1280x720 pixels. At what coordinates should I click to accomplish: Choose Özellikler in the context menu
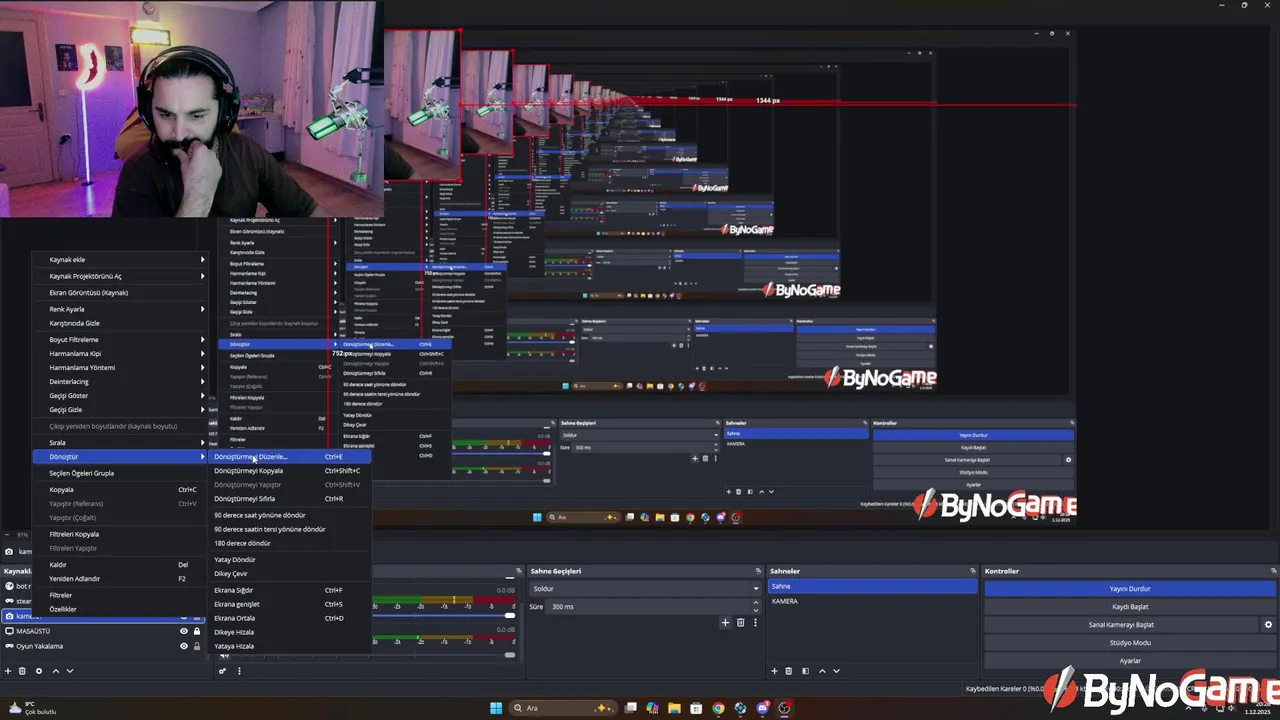click(120, 609)
